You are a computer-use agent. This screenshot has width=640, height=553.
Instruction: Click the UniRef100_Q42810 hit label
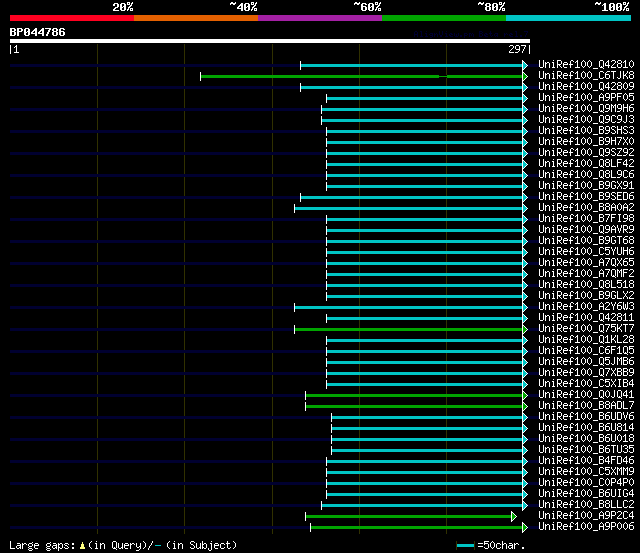tap(586, 64)
